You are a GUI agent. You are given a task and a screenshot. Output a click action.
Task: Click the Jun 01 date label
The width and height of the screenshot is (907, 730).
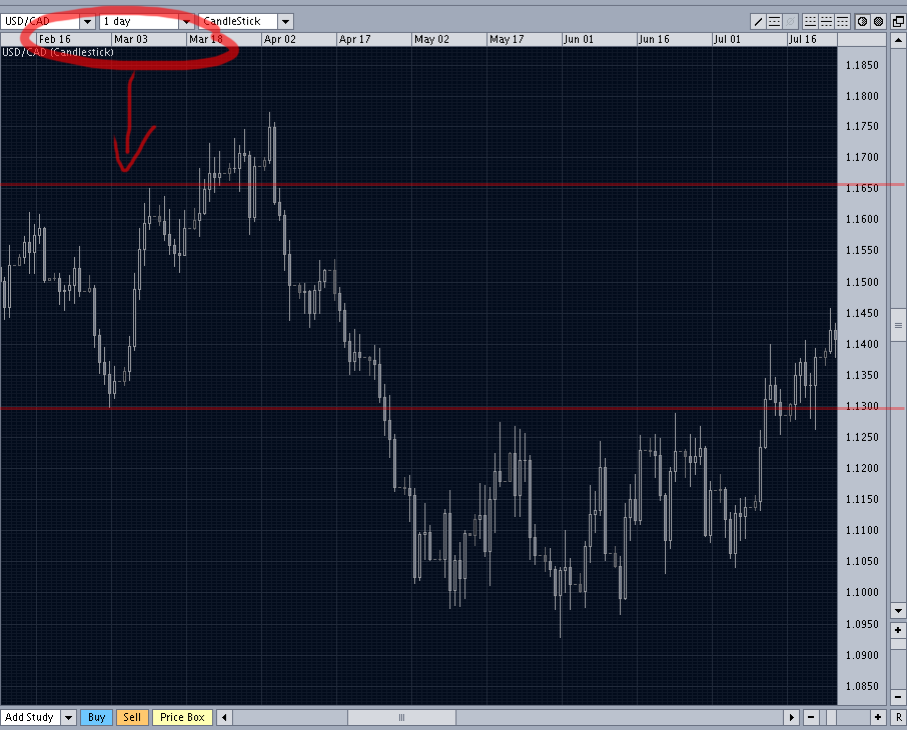[x=578, y=39]
